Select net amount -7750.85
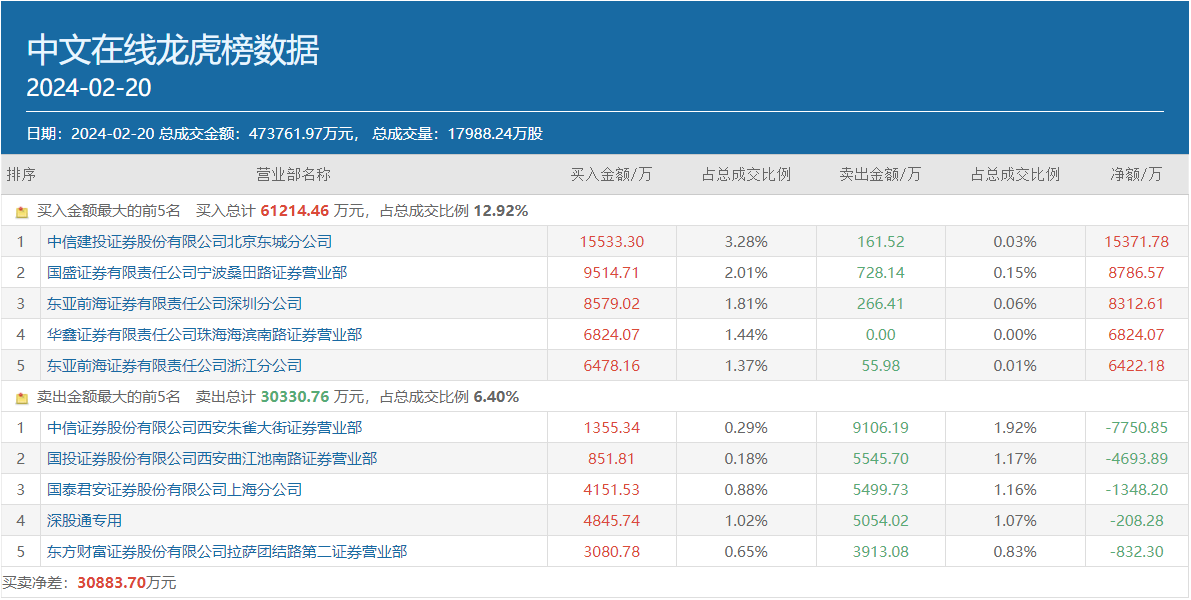This screenshot has width=1191, height=600. point(1136,428)
